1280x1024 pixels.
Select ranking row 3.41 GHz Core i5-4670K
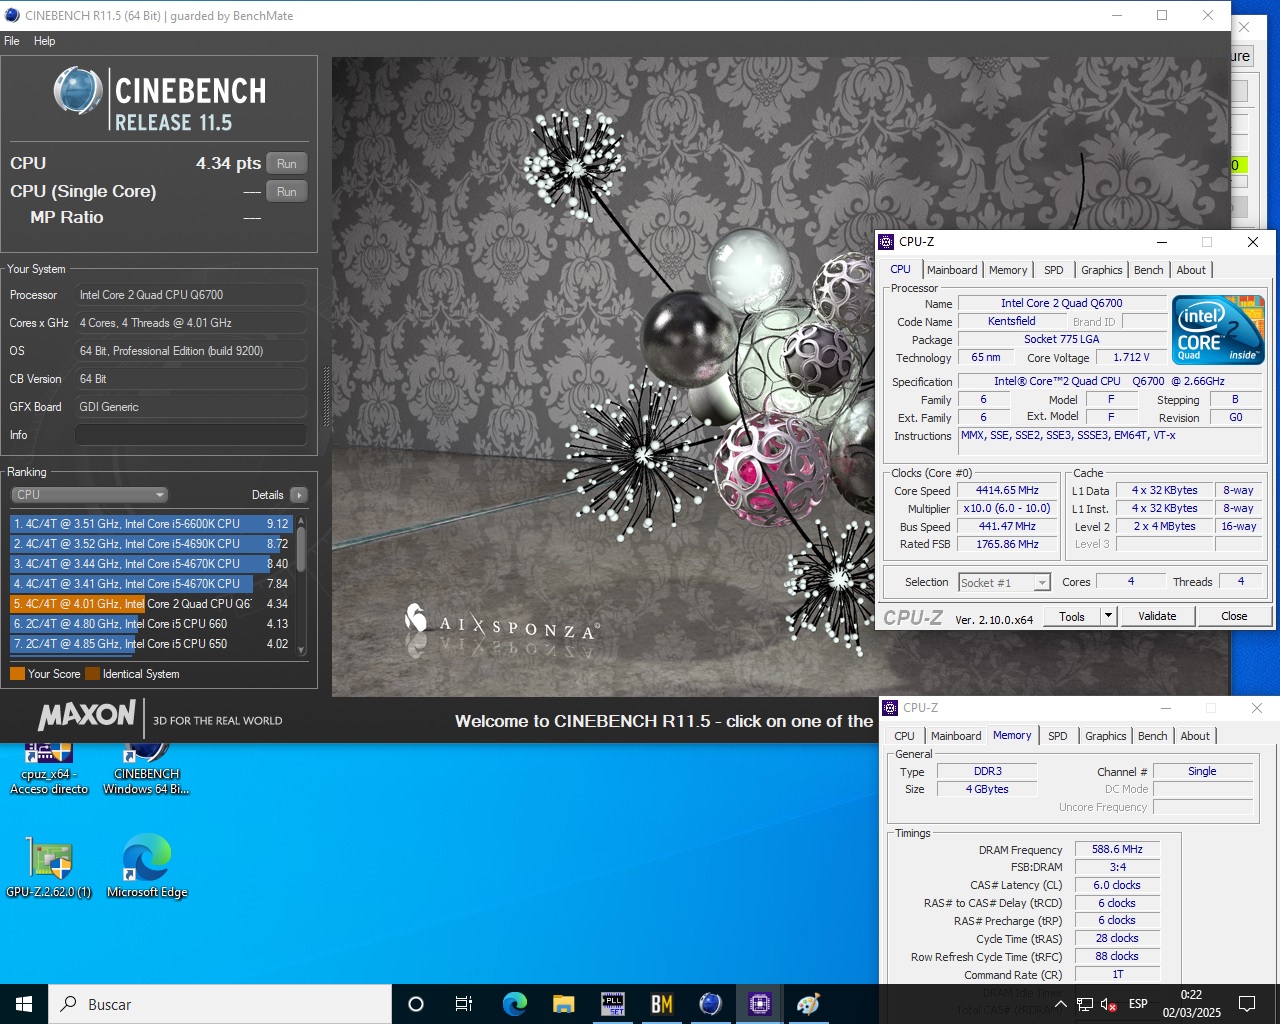point(151,584)
